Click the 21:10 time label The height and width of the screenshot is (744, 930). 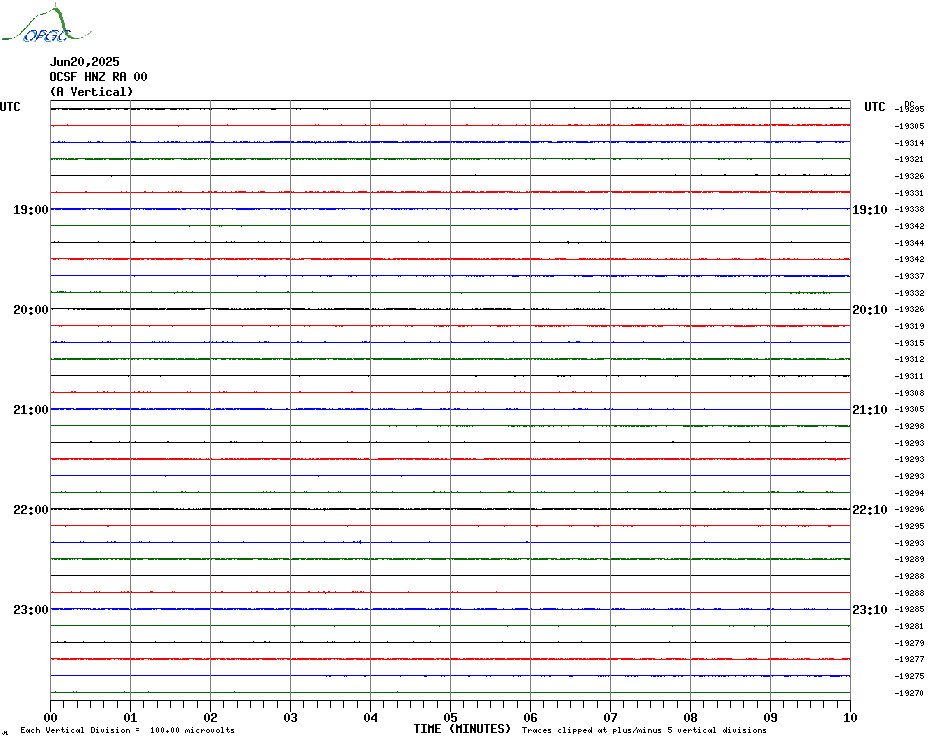pos(870,410)
